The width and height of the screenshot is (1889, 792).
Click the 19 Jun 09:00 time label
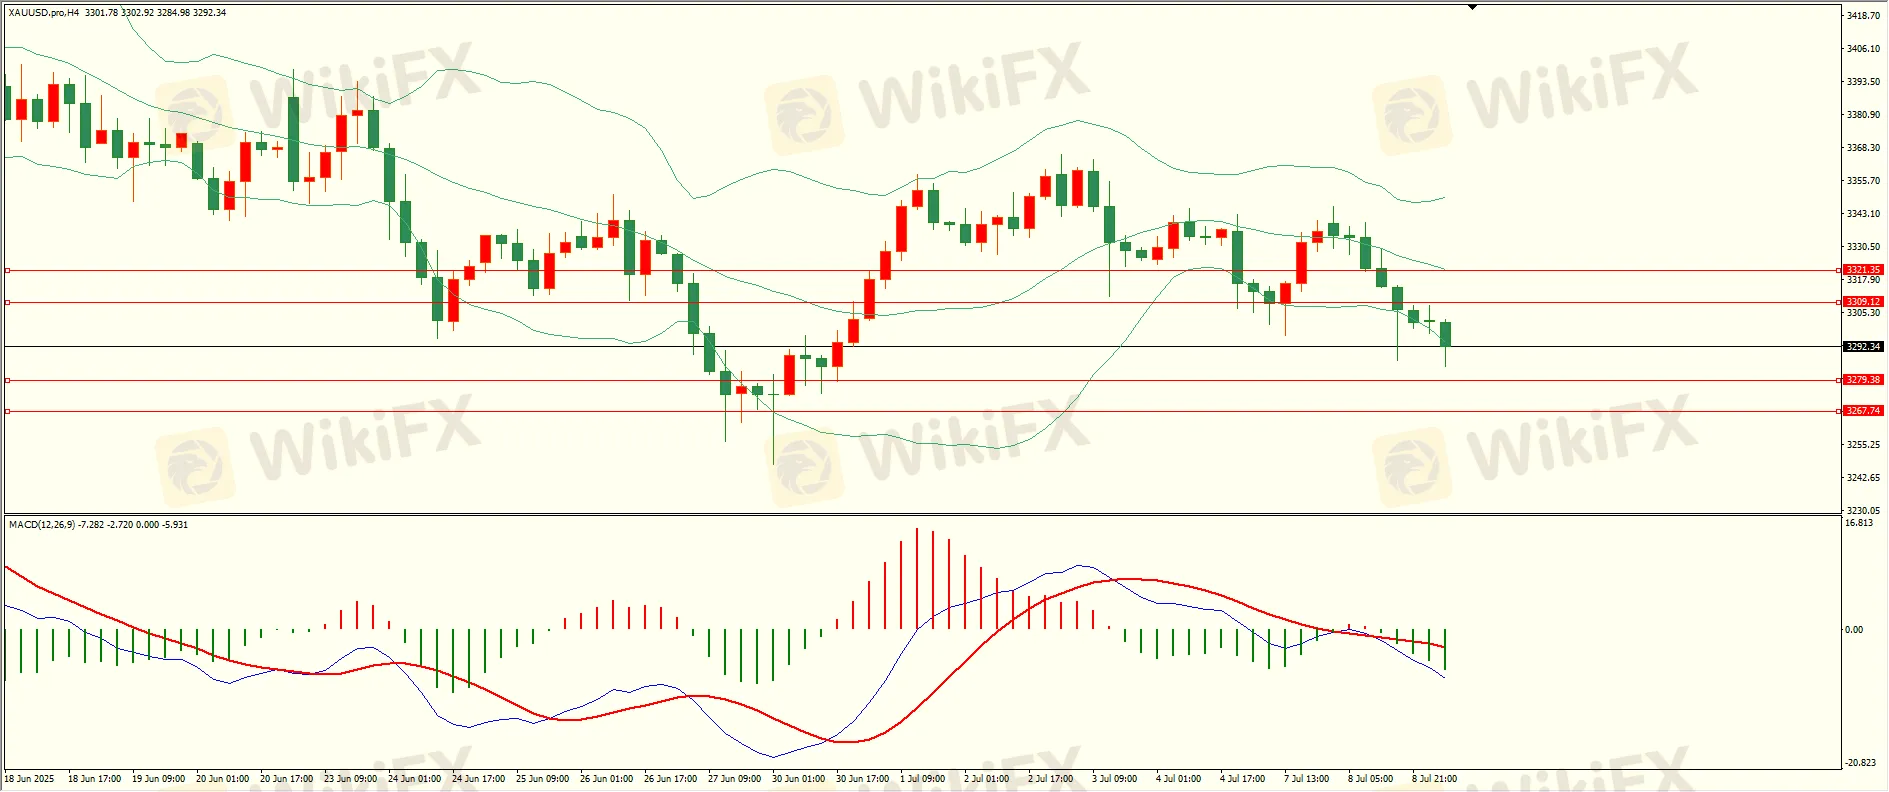click(159, 779)
